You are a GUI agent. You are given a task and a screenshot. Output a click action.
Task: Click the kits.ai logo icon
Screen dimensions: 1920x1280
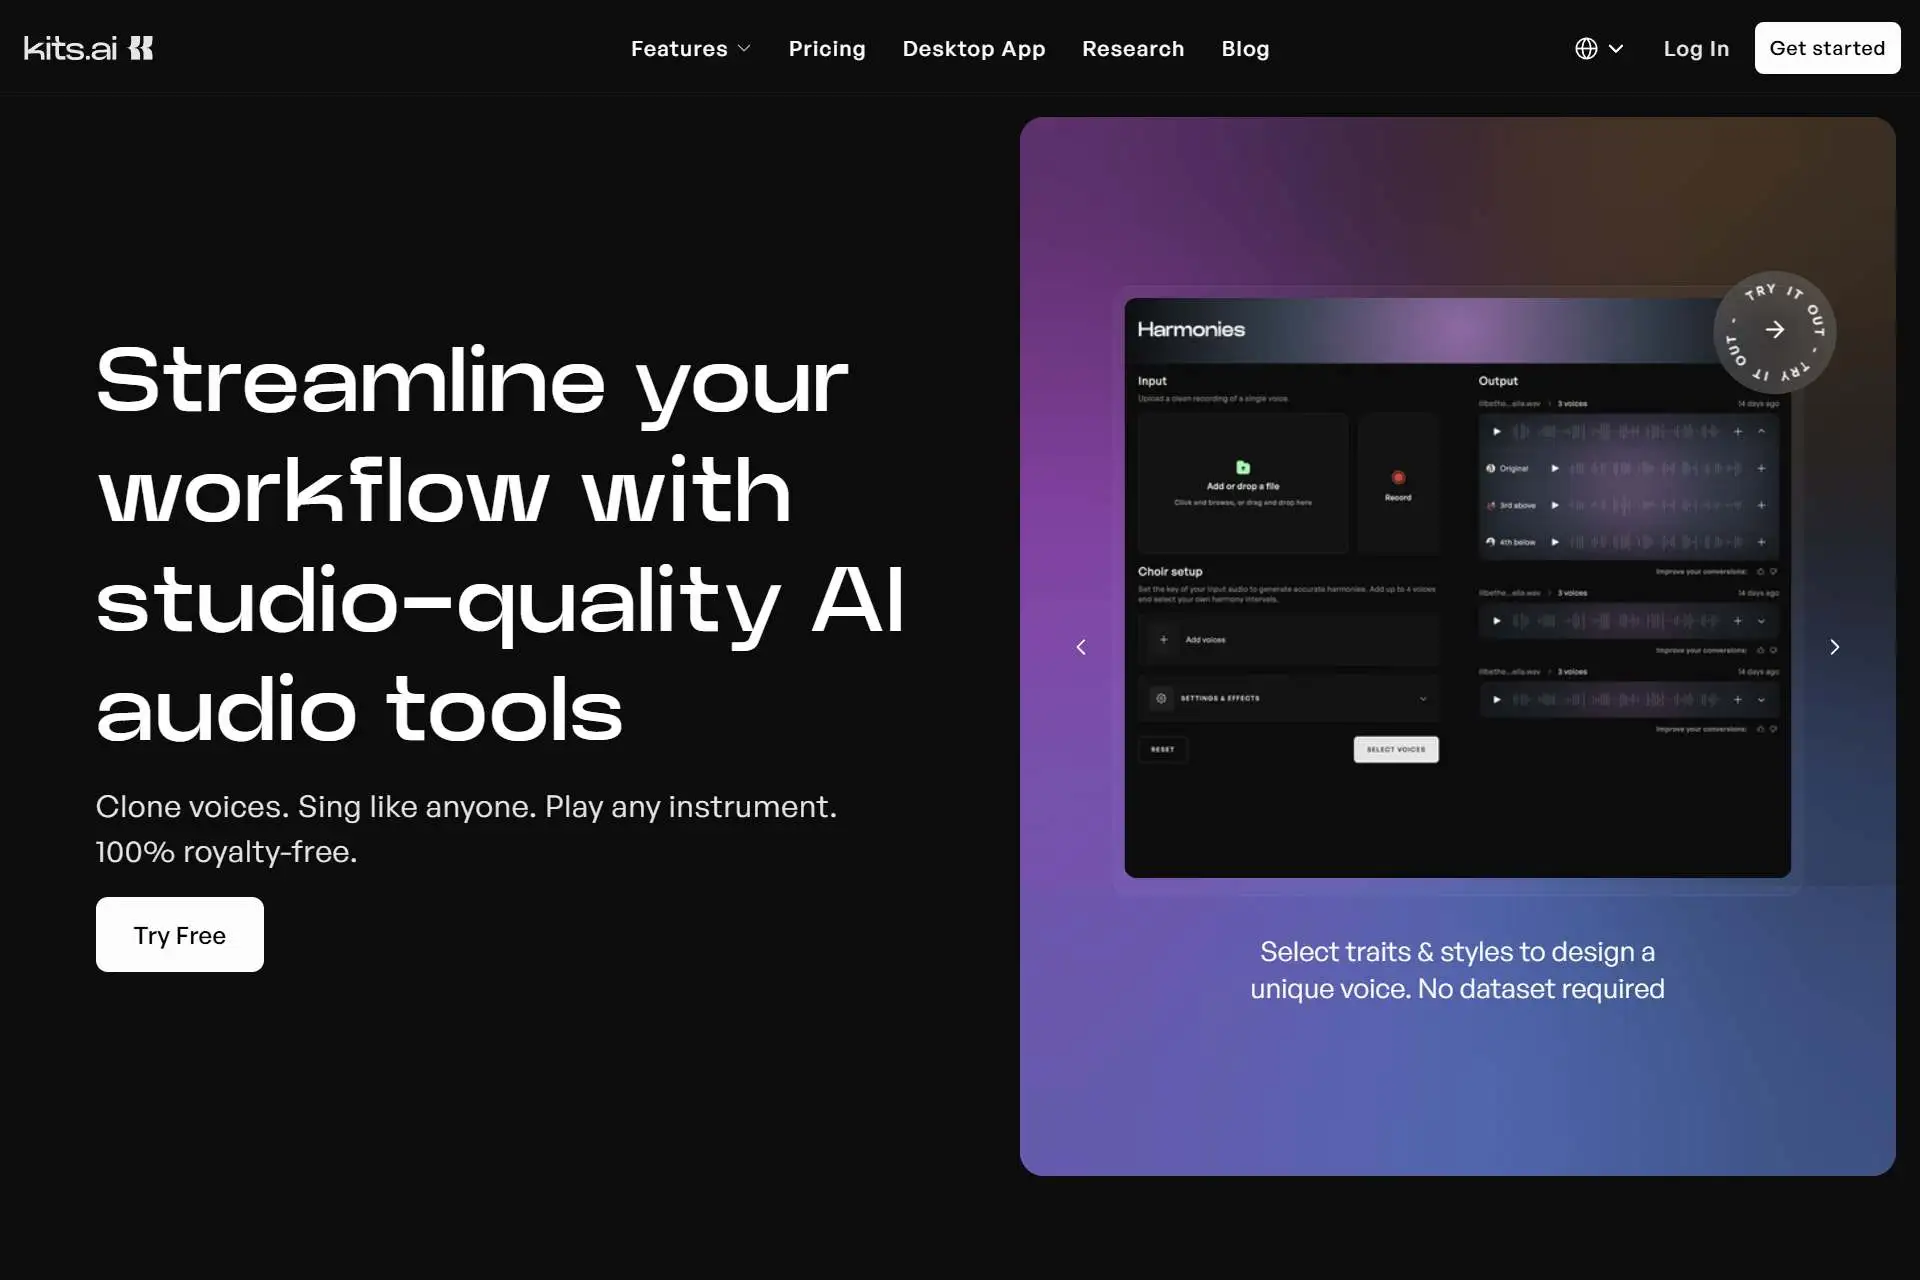140,47
